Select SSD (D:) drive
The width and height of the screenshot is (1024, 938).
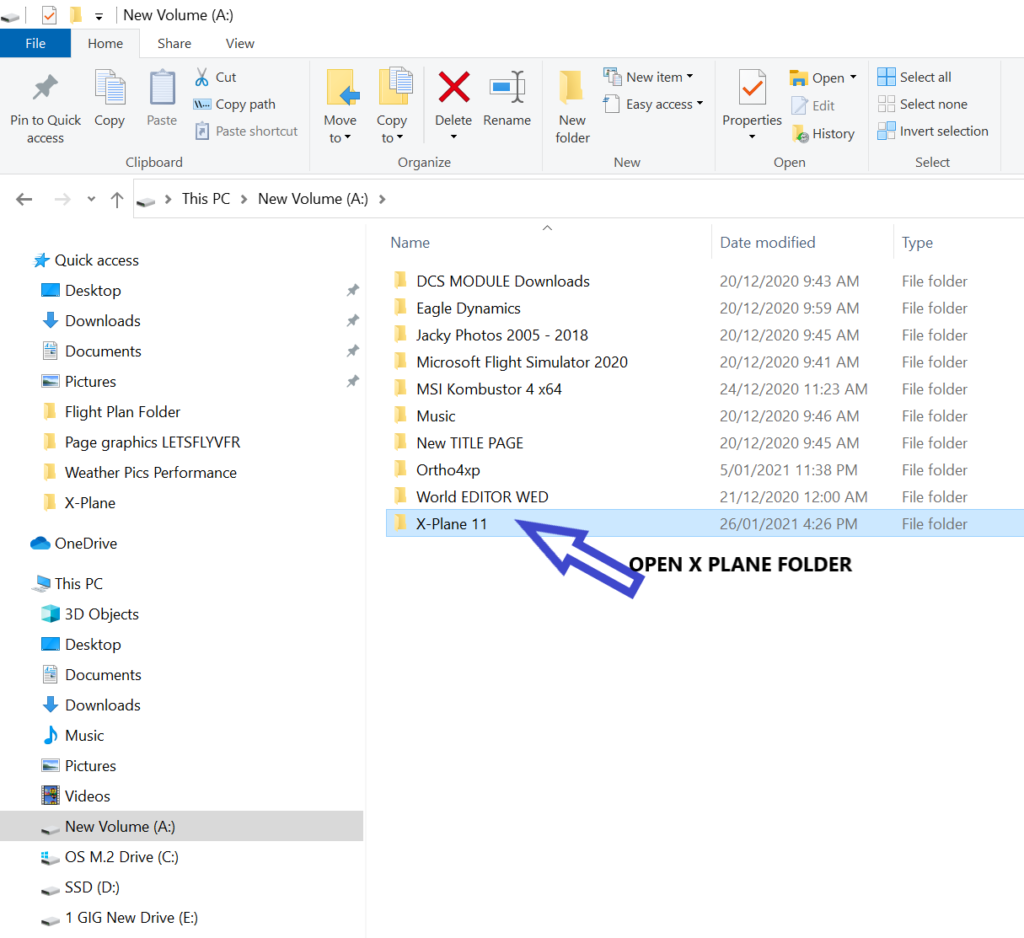click(x=80, y=887)
